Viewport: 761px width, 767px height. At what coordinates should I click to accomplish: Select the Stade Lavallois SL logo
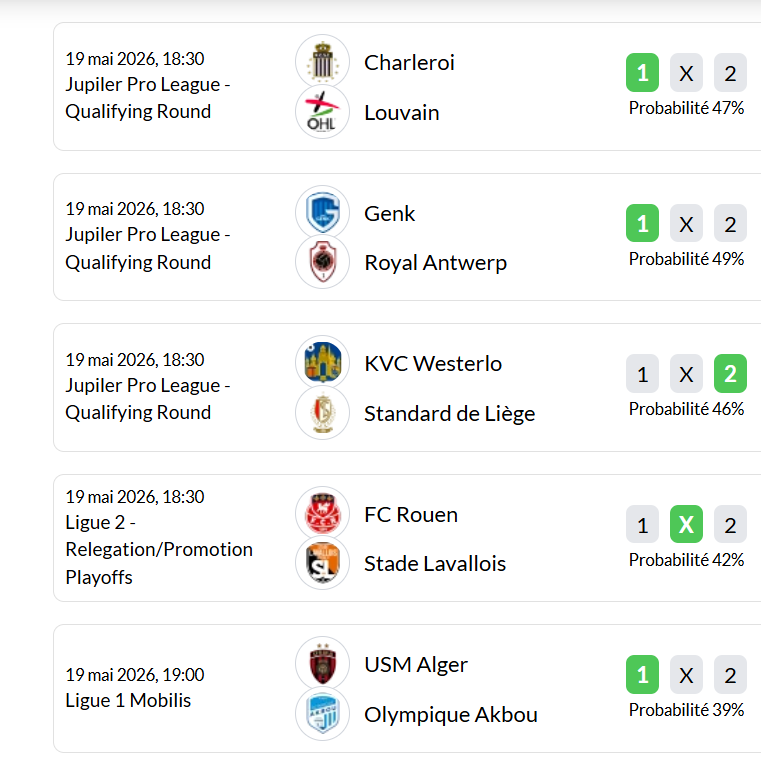(x=322, y=563)
